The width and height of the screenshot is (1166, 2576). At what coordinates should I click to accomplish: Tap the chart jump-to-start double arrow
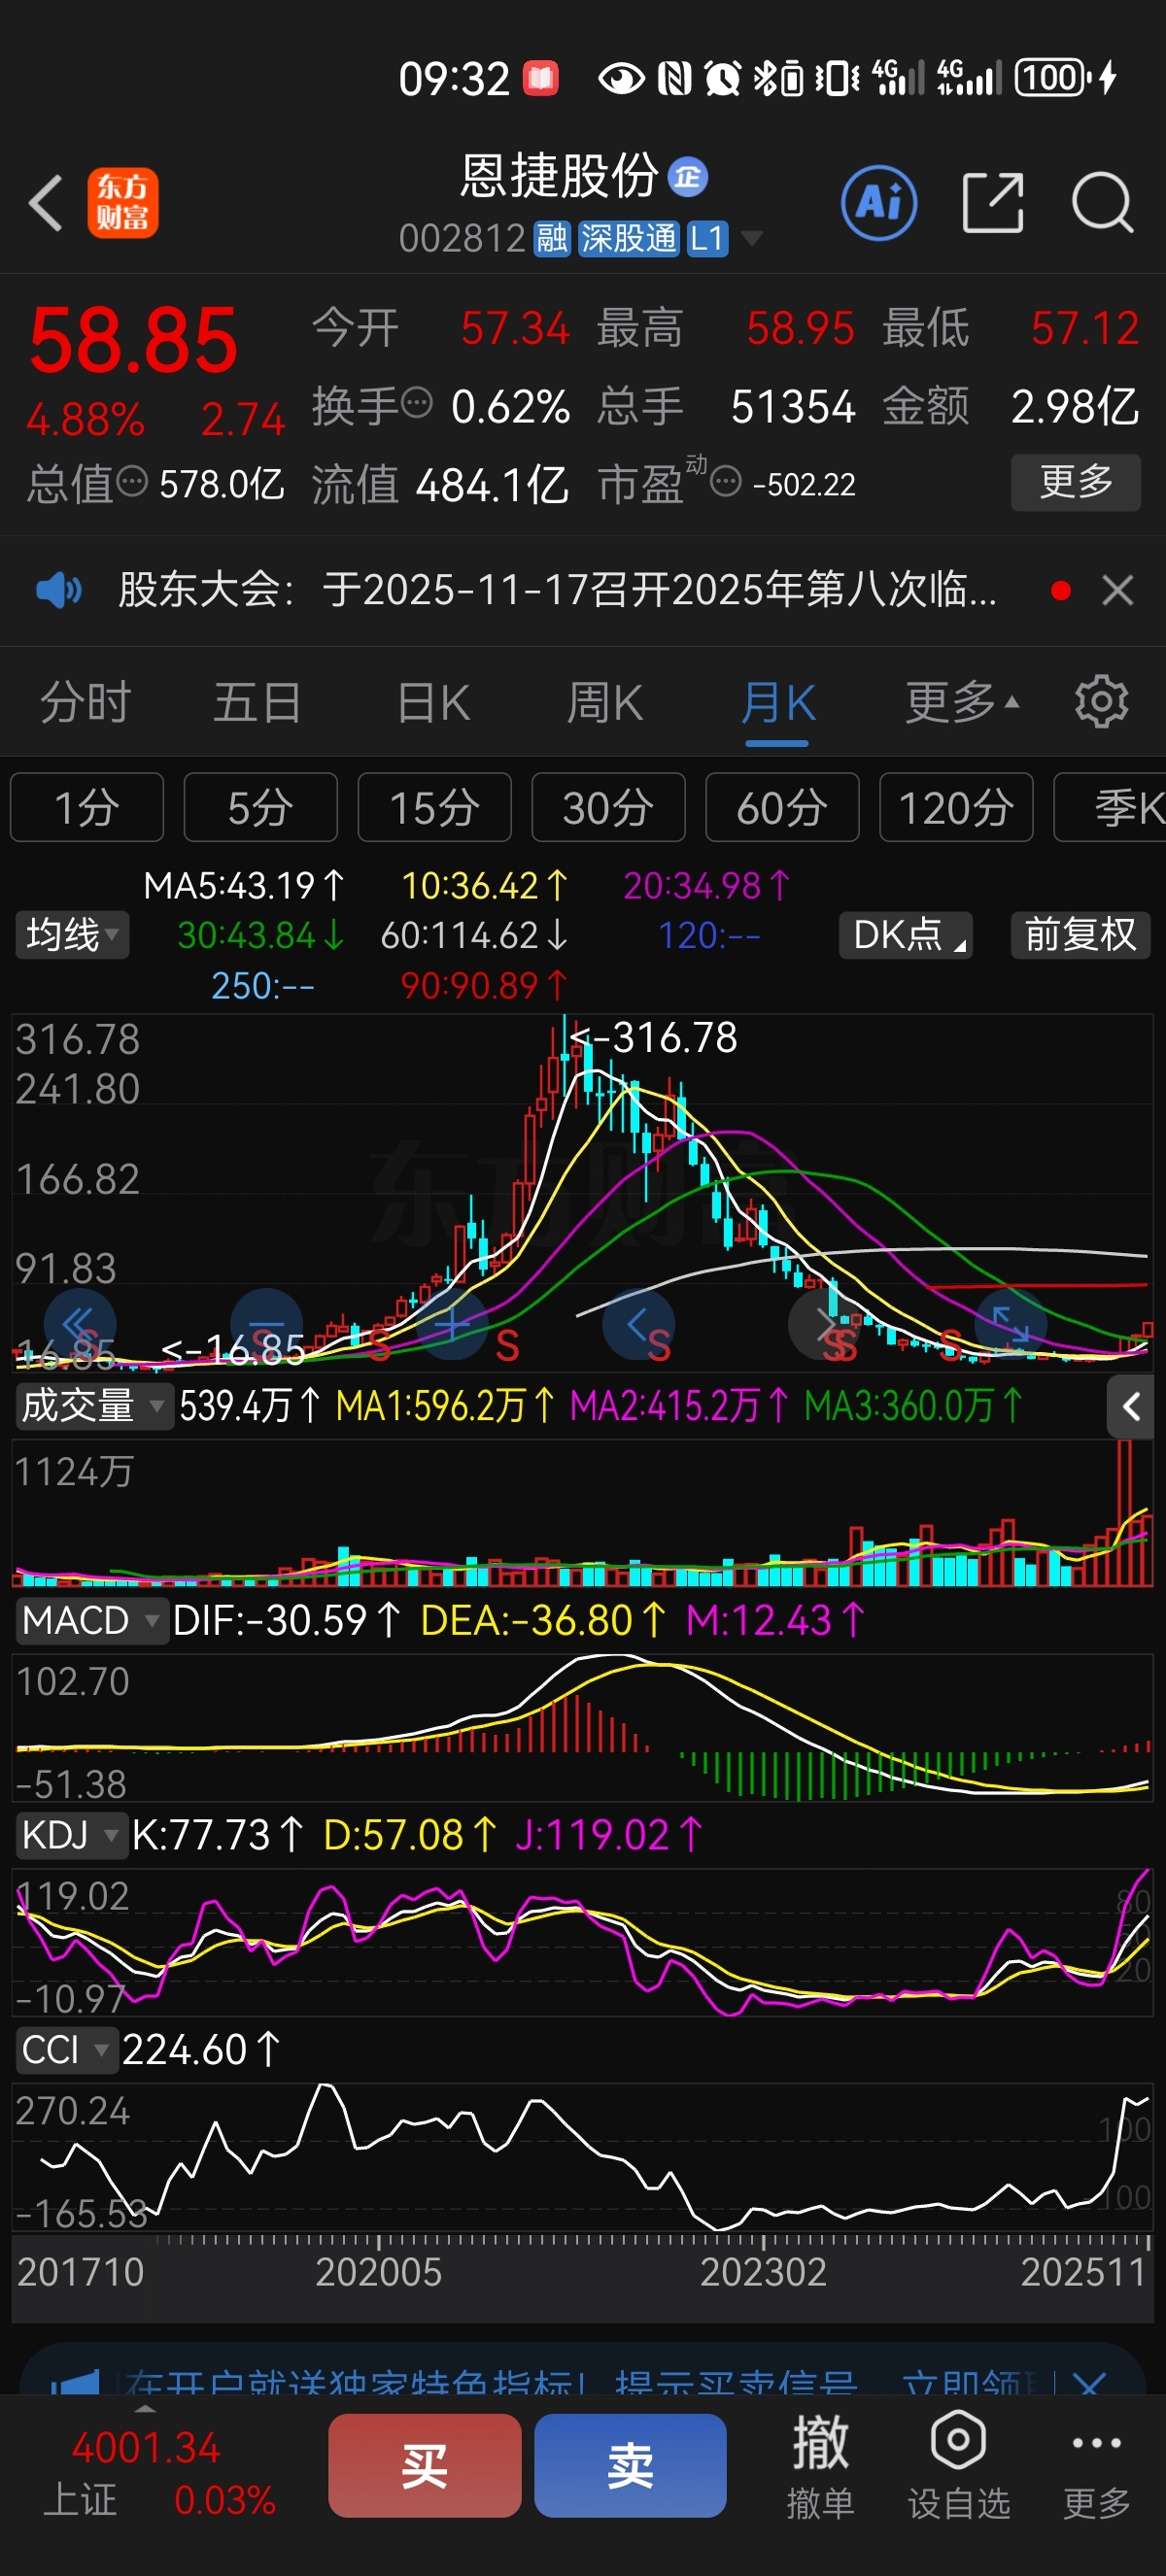pos(80,1324)
